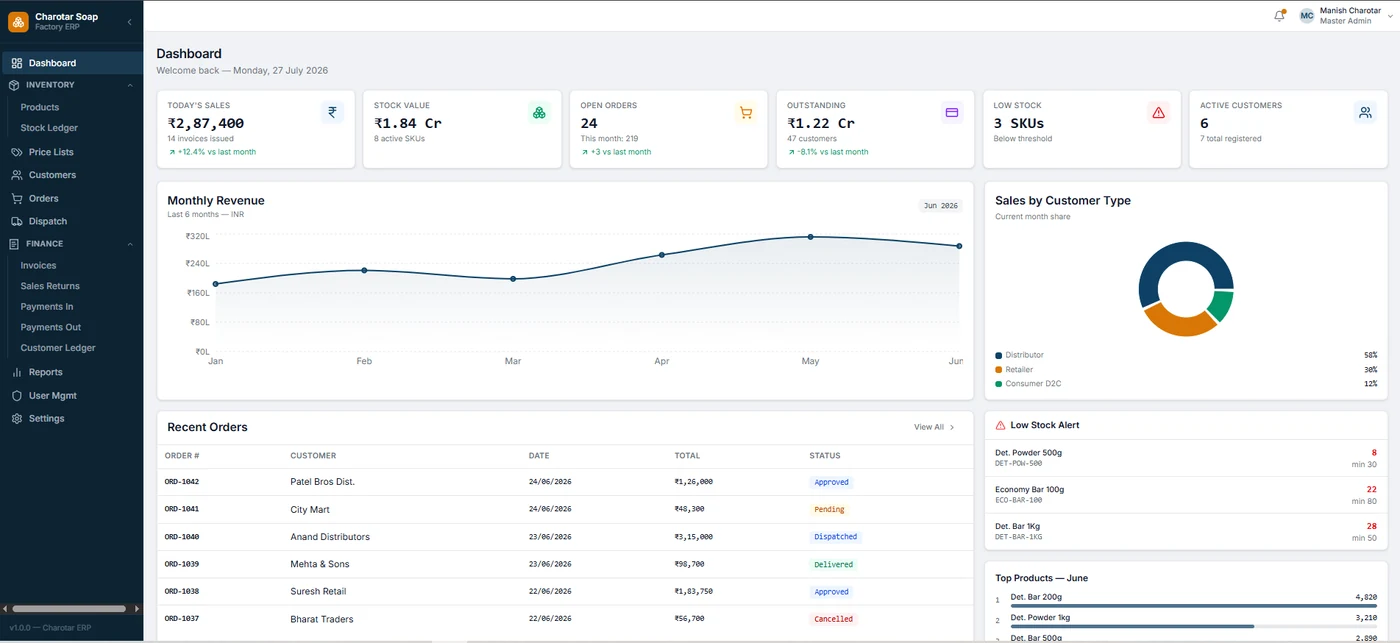The width and height of the screenshot is (1400, 643).
Task: Click customer Anand Distributors
Action: [330, 537]
